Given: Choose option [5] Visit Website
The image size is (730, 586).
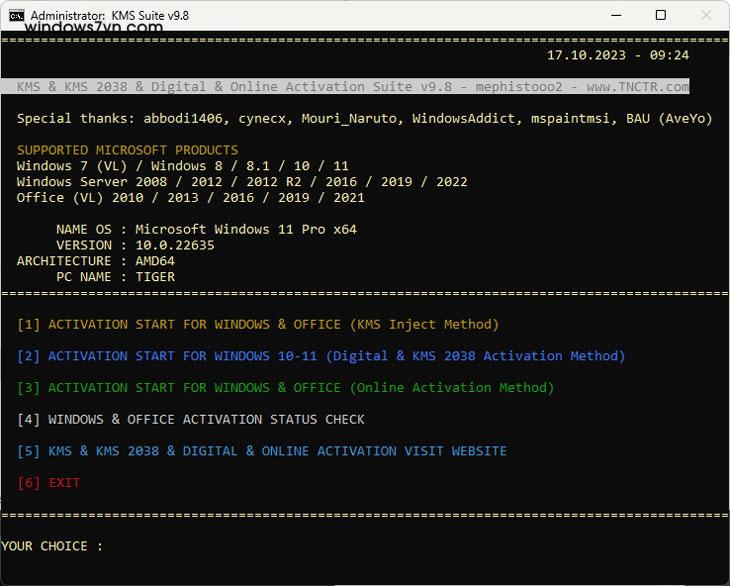Looking at the screenshot, I should pos(262,451).
